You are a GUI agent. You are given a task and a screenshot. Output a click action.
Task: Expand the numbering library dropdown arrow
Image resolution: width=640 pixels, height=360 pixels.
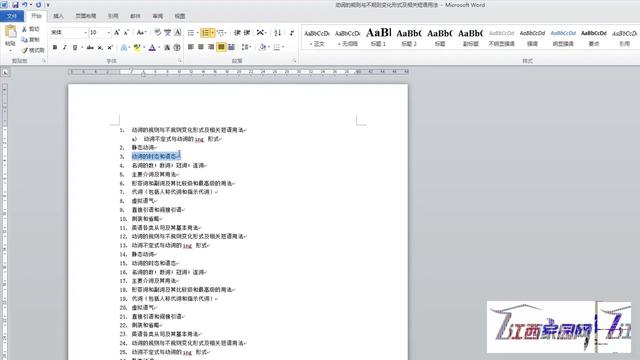[x=212, y=32]
